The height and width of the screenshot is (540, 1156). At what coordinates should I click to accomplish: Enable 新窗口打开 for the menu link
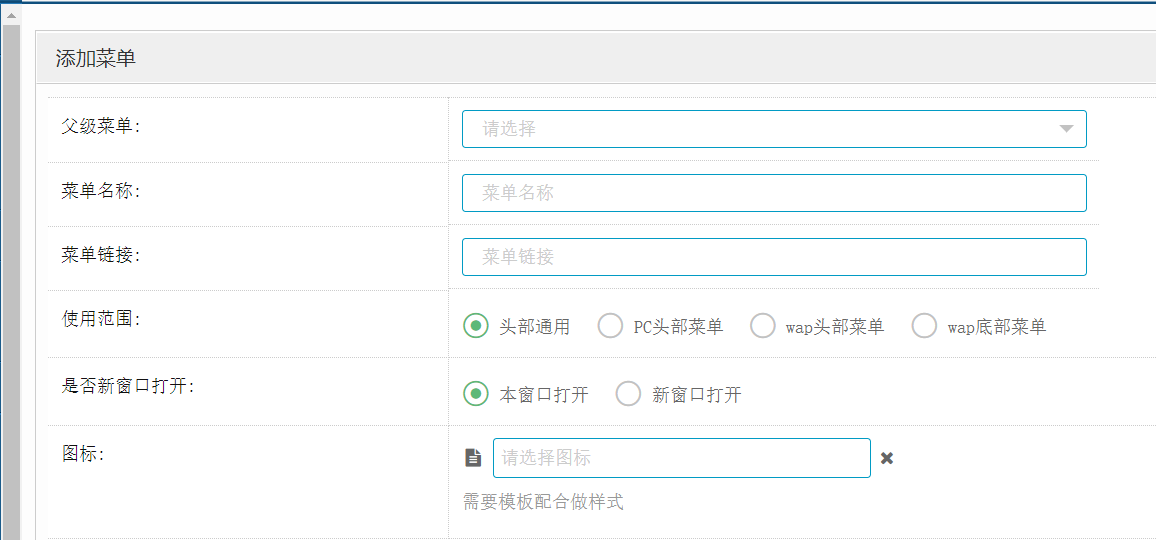(x=628, y=394)
